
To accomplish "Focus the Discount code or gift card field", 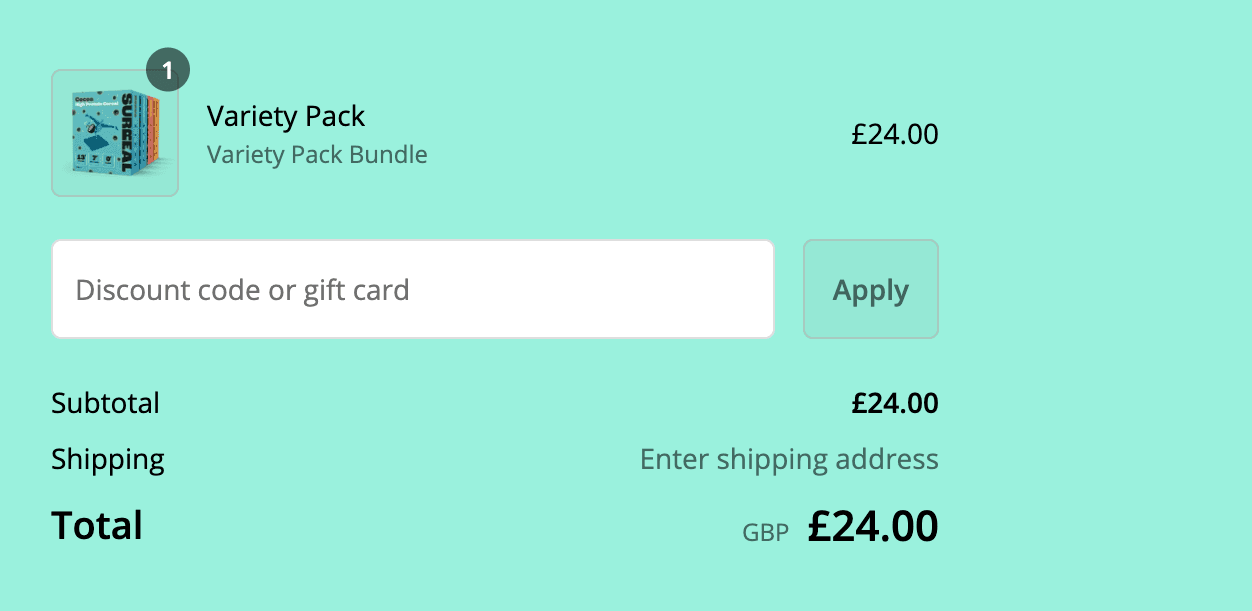I will coord(413,290).
